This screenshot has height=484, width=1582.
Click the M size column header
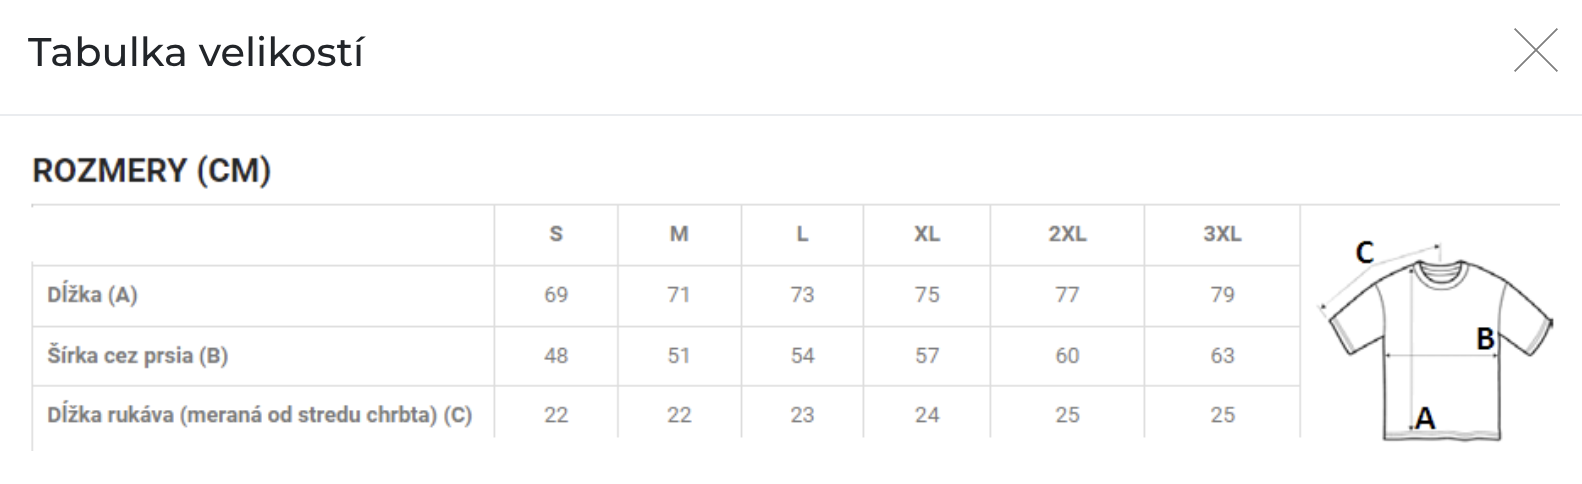click(679, 234)
